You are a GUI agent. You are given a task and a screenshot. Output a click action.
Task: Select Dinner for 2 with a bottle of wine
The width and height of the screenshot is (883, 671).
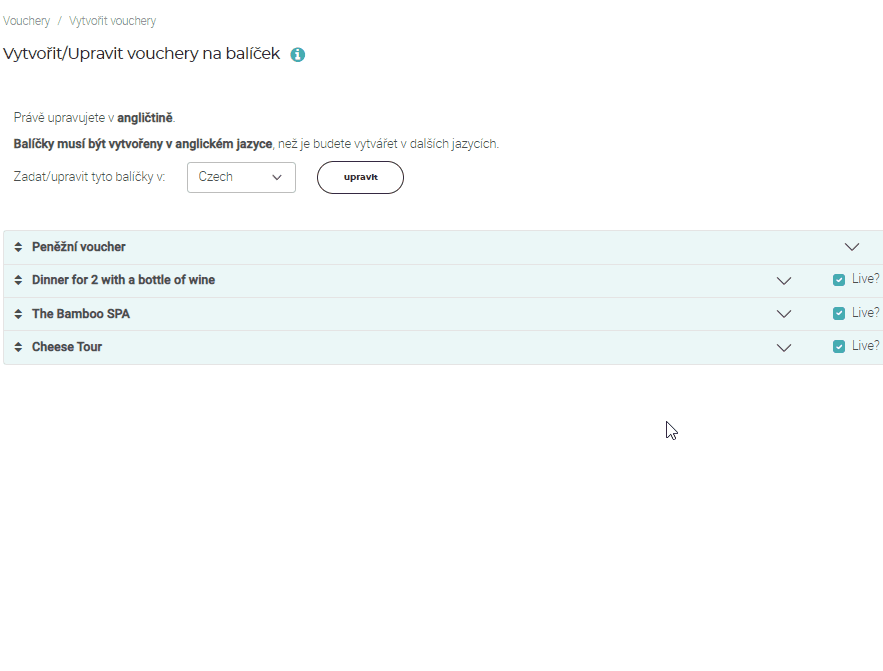point(123,280)
